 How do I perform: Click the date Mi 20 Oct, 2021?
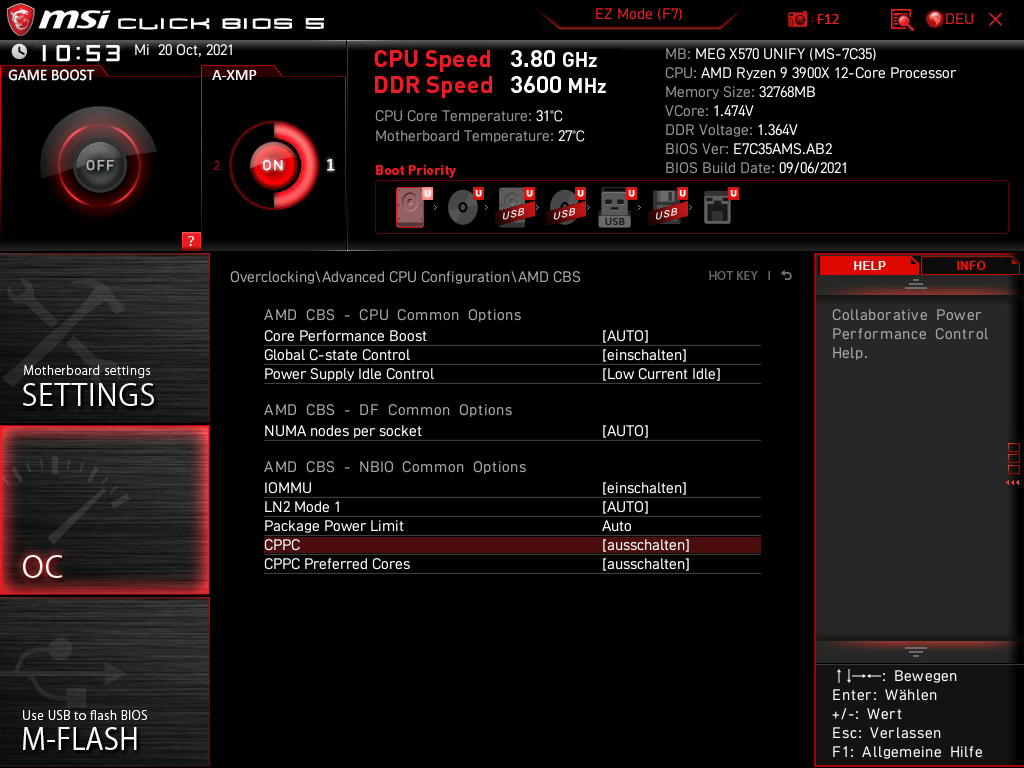click(x=184, y=50)
